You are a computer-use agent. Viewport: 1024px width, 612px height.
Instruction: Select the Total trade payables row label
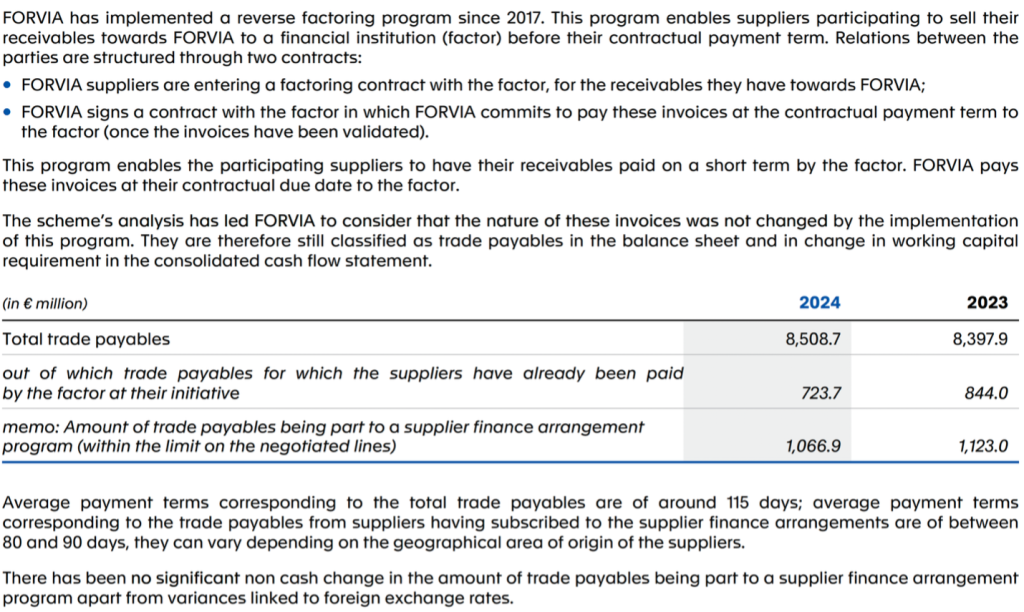point(86,339)
